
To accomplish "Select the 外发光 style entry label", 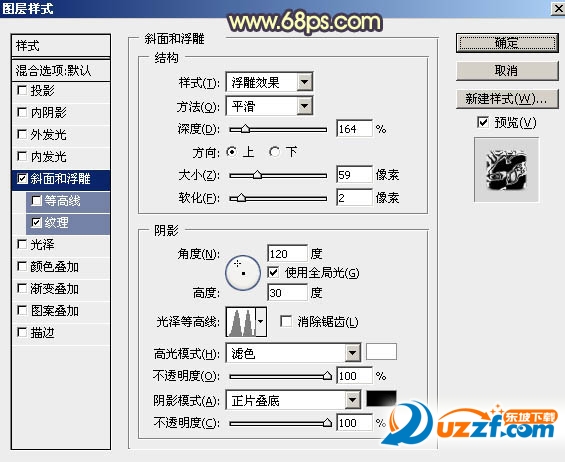I will pyautogui.click(x=48, y=135).
